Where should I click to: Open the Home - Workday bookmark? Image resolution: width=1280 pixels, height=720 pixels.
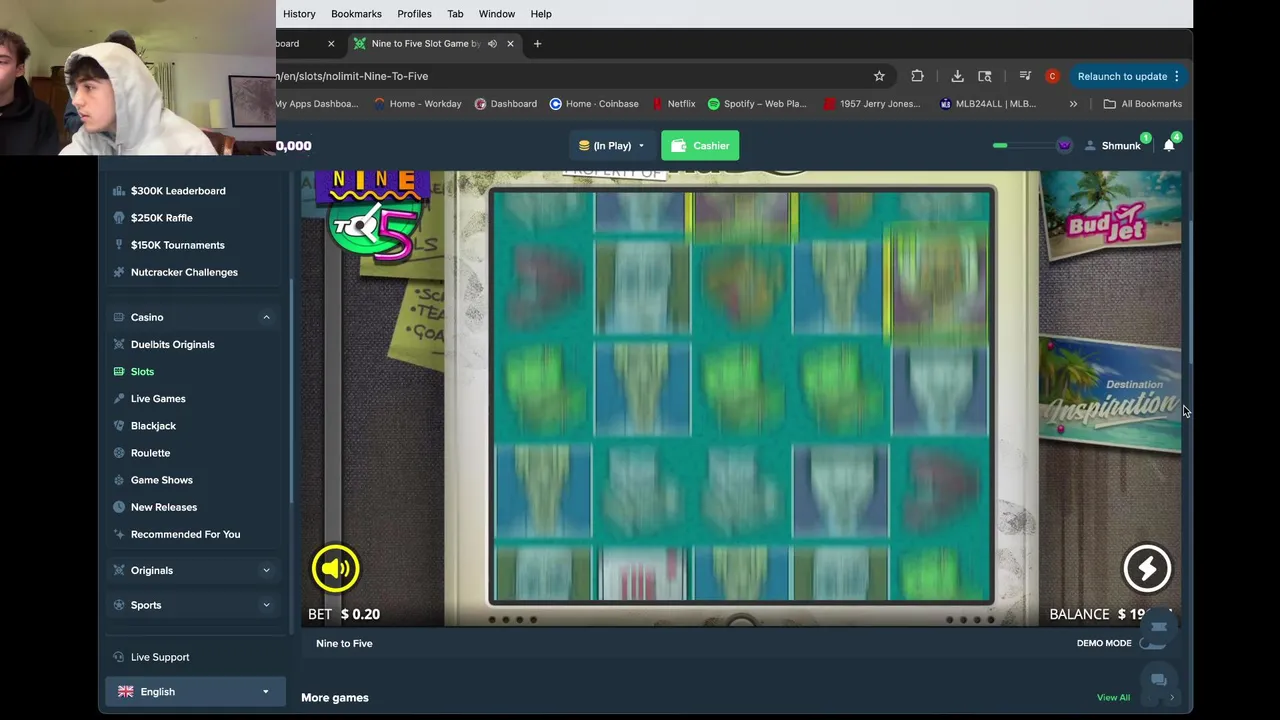coord(417,104)
